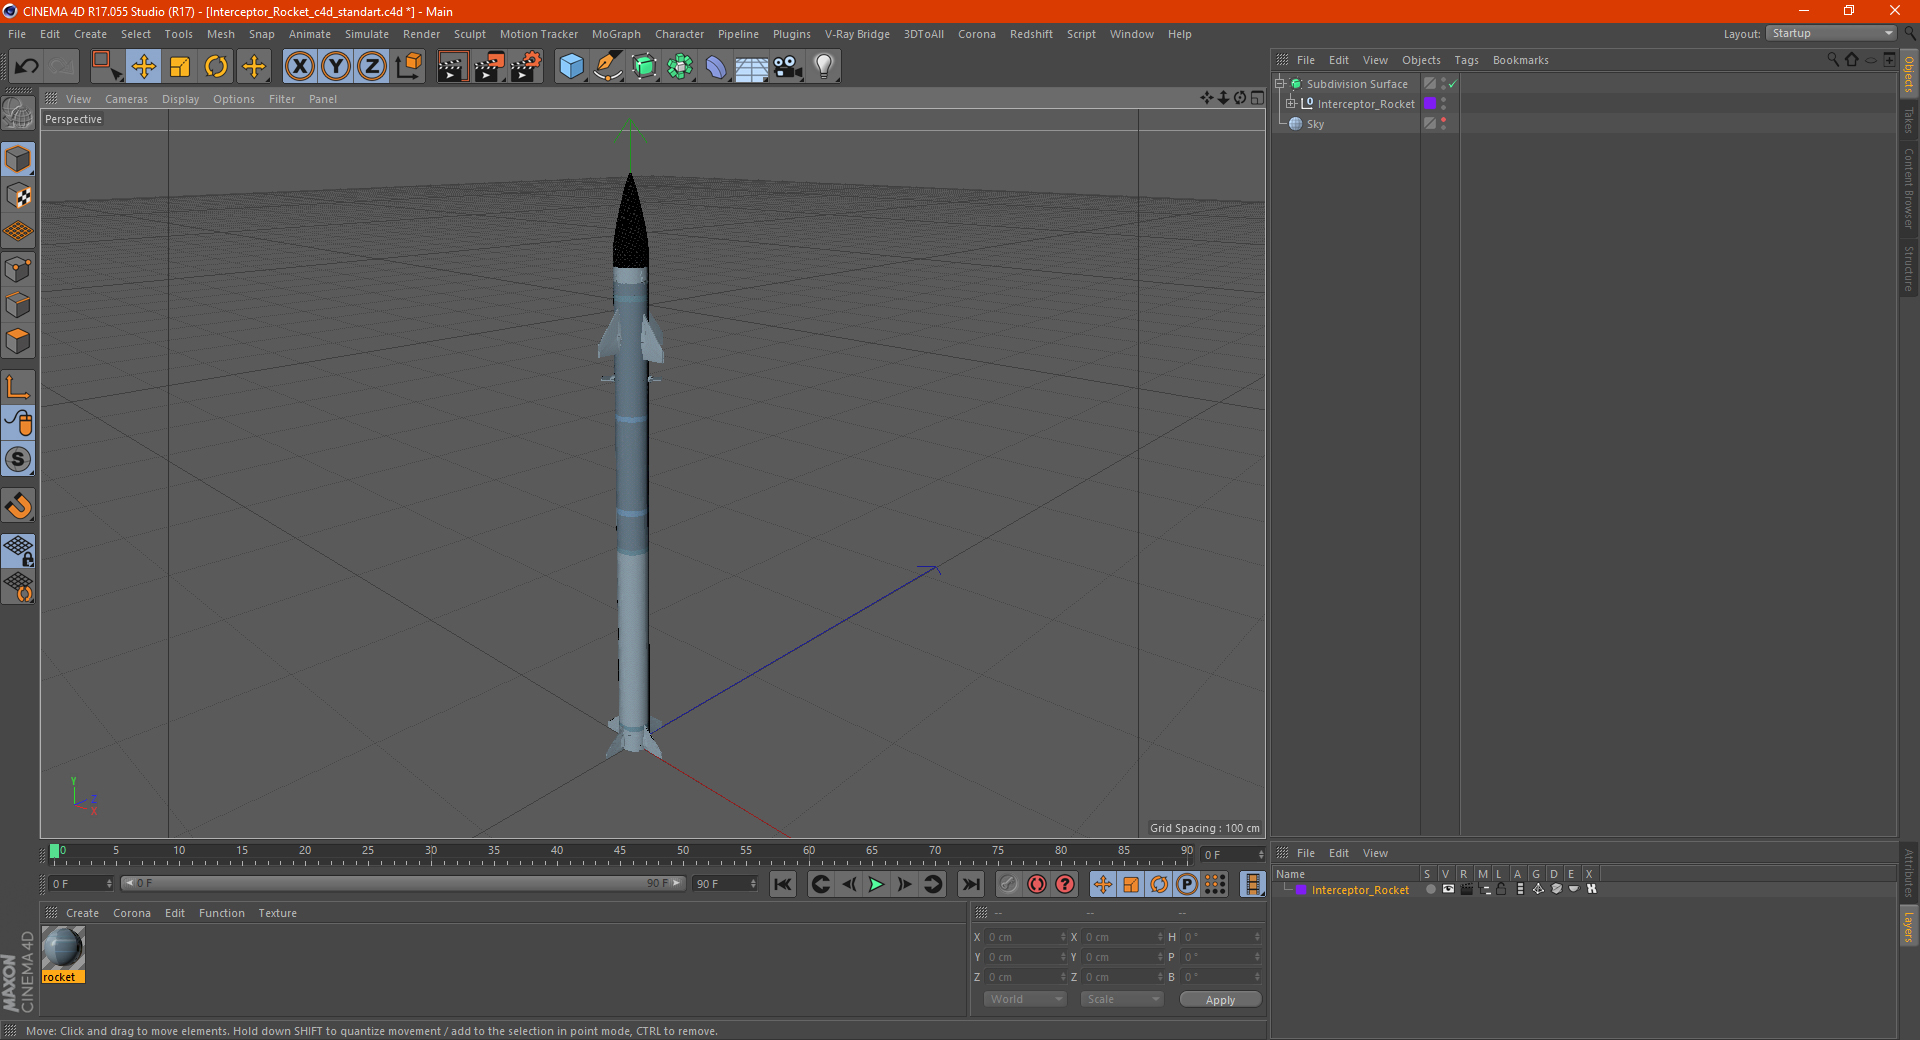Switch to Edges mode in sidebar
Viewport: 1920px width, 1040px height.
tap(19, 305)
